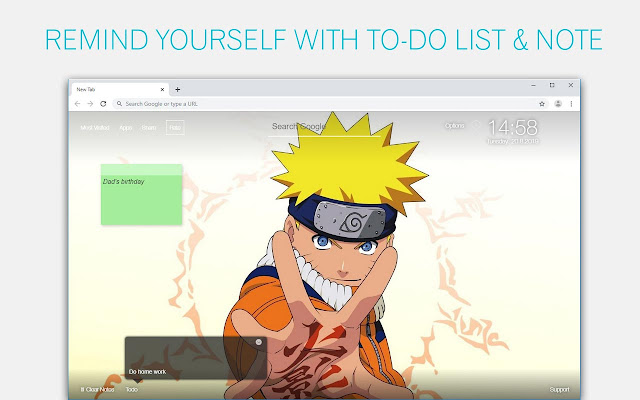Open the Most Visited menu
This screenshot has width=640, height=400.
(95, 128)
